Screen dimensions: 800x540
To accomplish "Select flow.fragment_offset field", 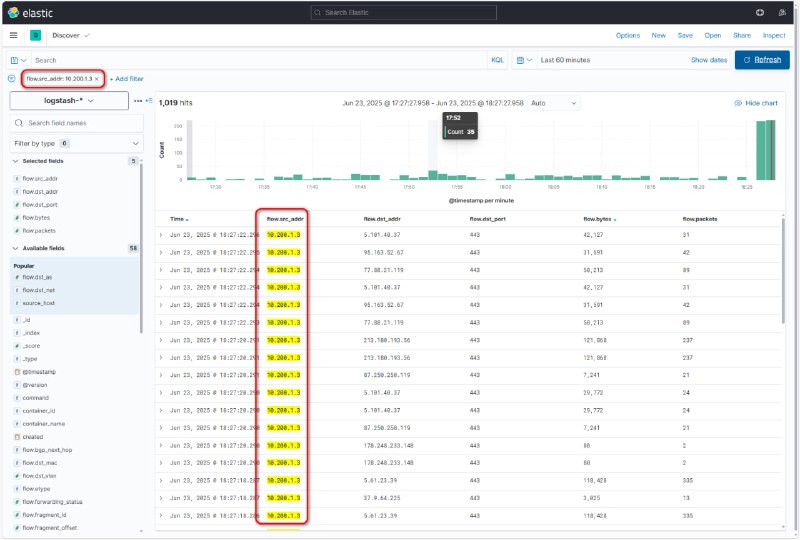I will pyautogui.click(x=49, y=528).
